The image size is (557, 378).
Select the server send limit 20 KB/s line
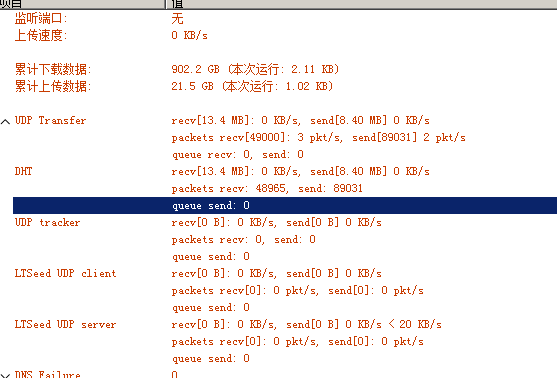[306, 324]
